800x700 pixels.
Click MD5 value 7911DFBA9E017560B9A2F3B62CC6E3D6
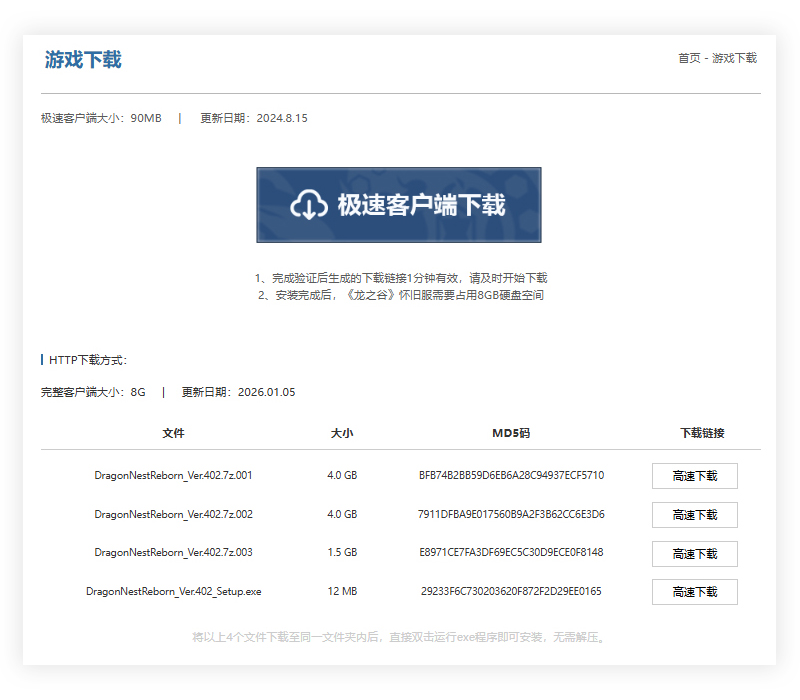click(511, 514)
